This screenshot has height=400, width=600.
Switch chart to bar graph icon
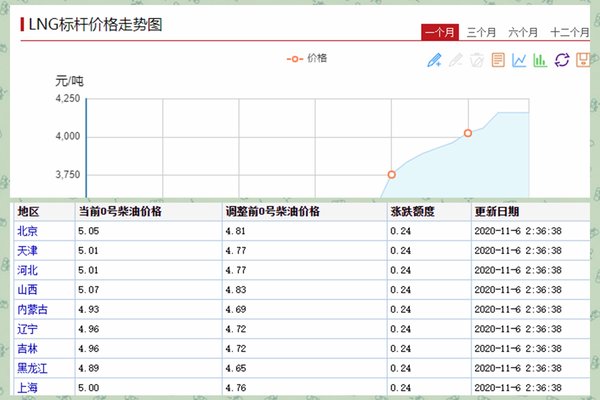click(540, 60)
